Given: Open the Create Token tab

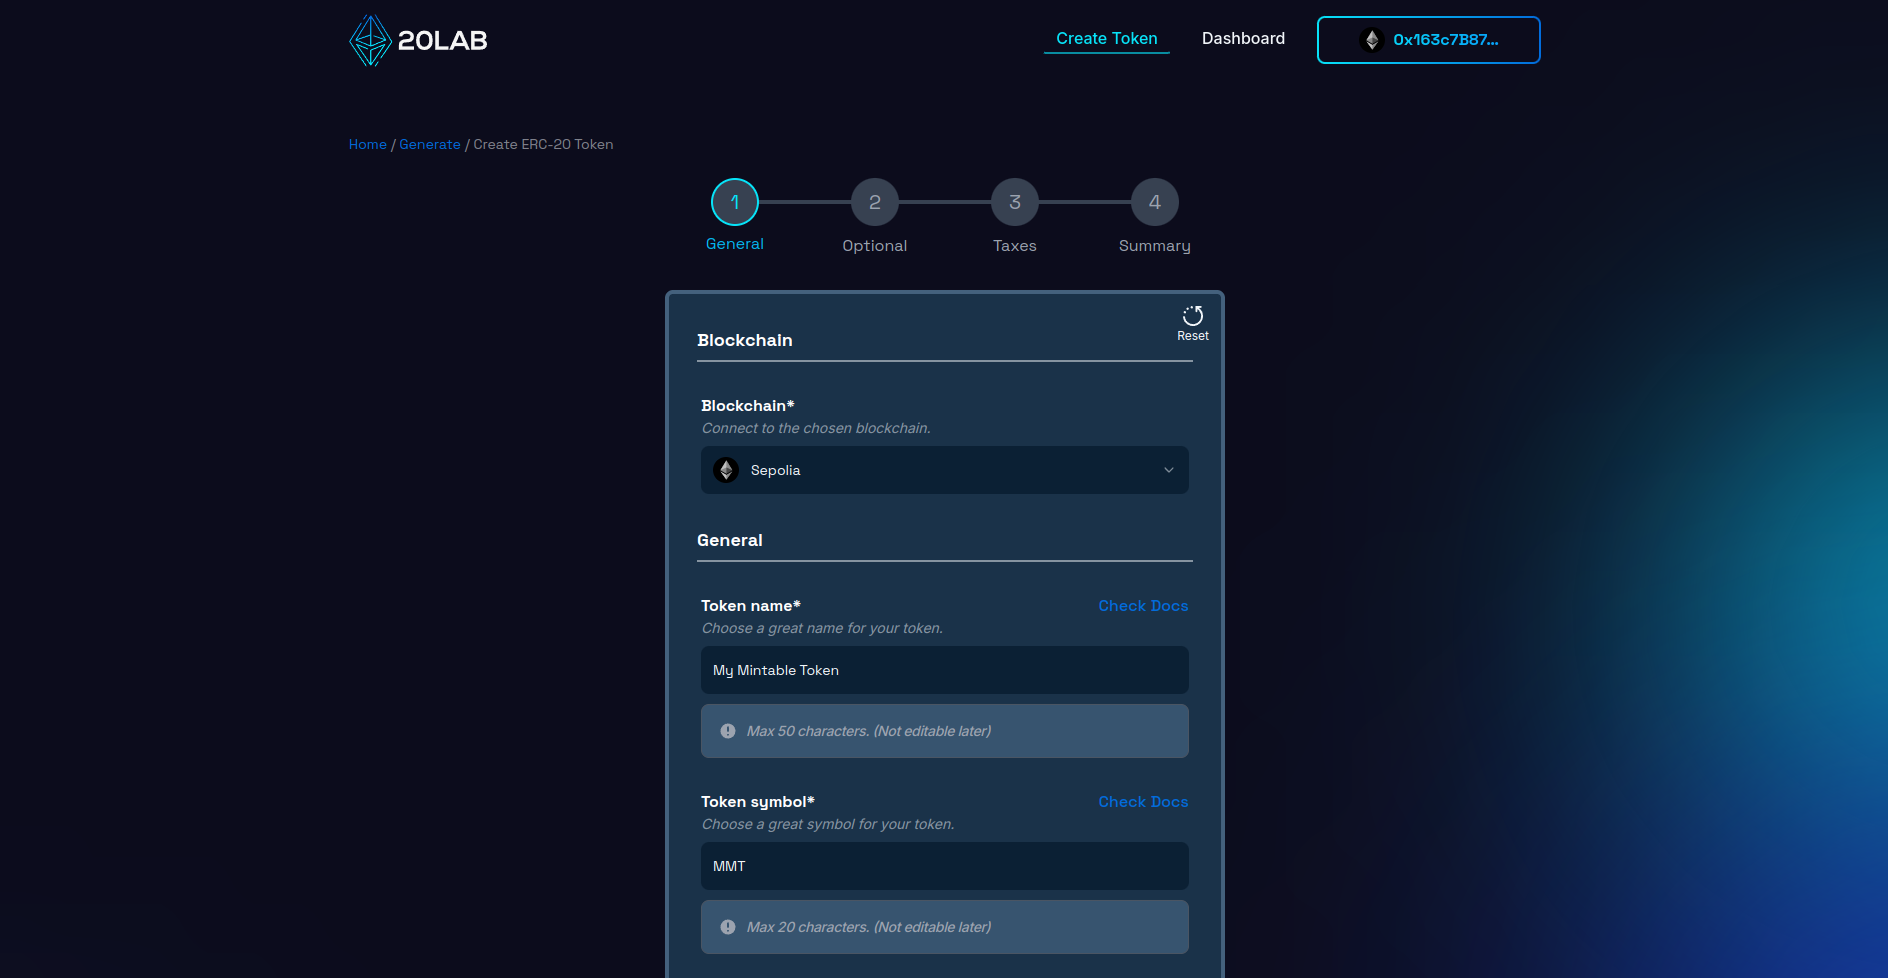Looking at the screenshot, I should (1106, 38).
